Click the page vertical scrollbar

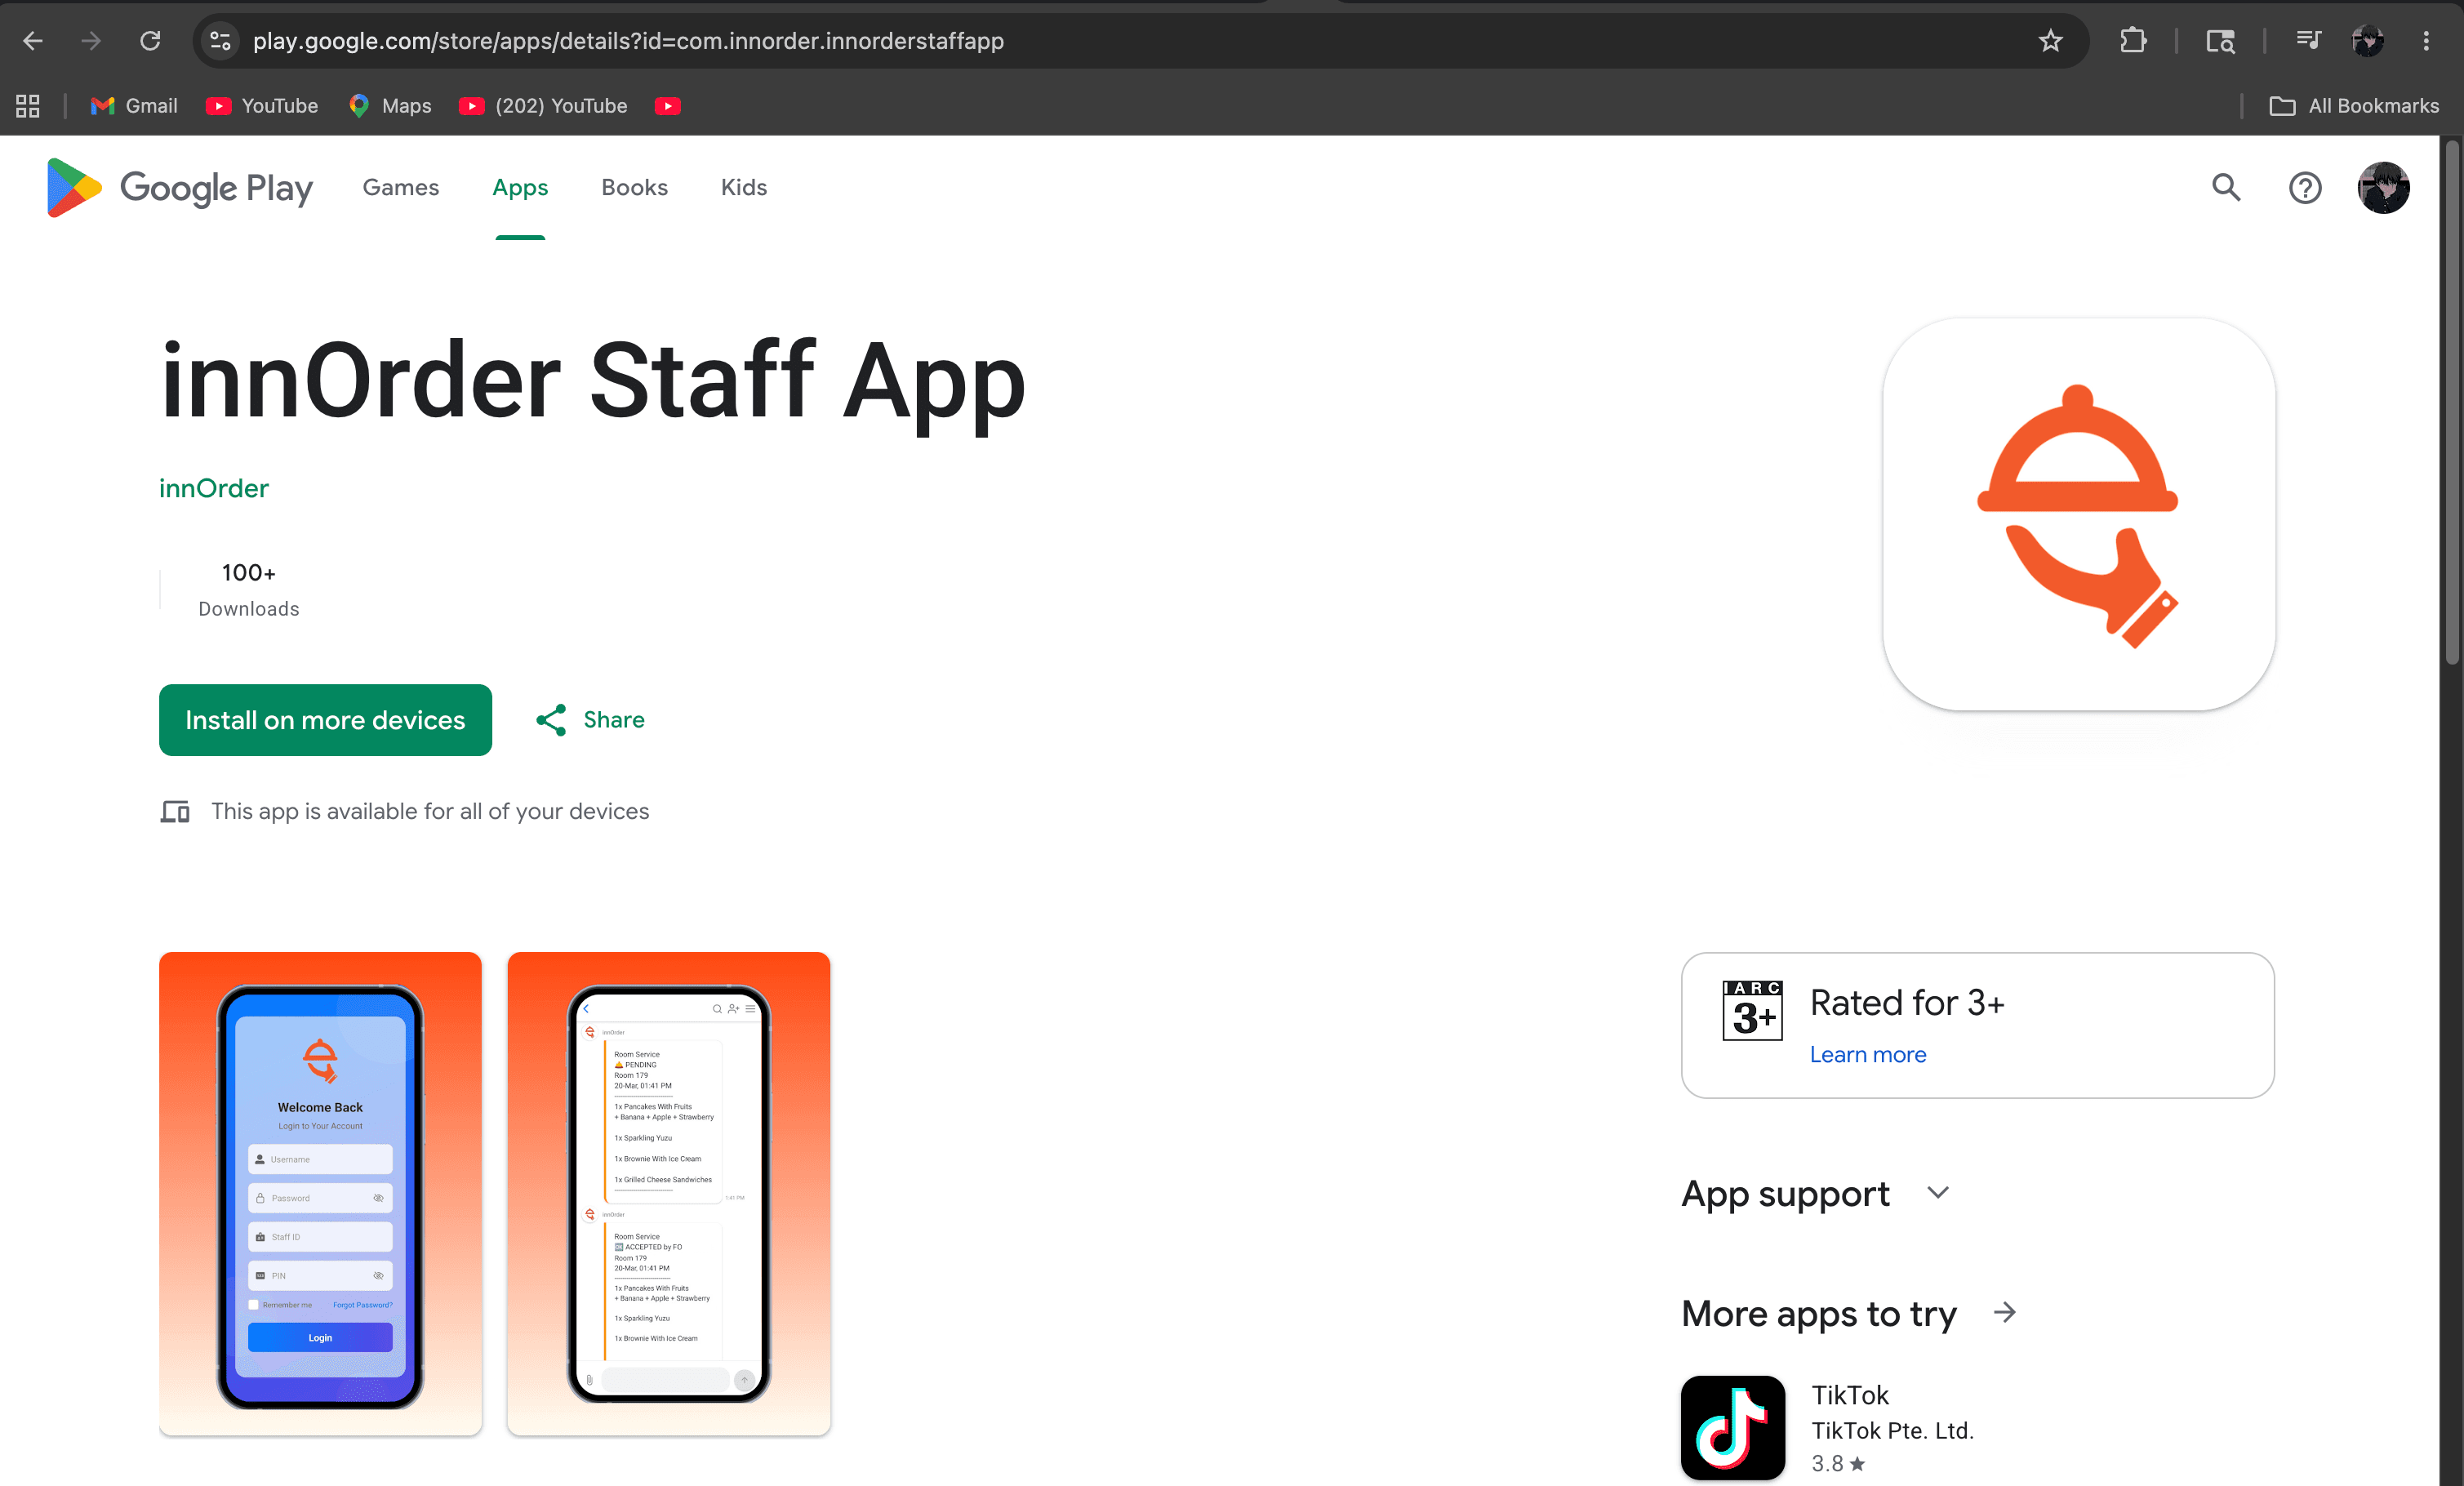pyautogui.click(x=2451, y=400)
